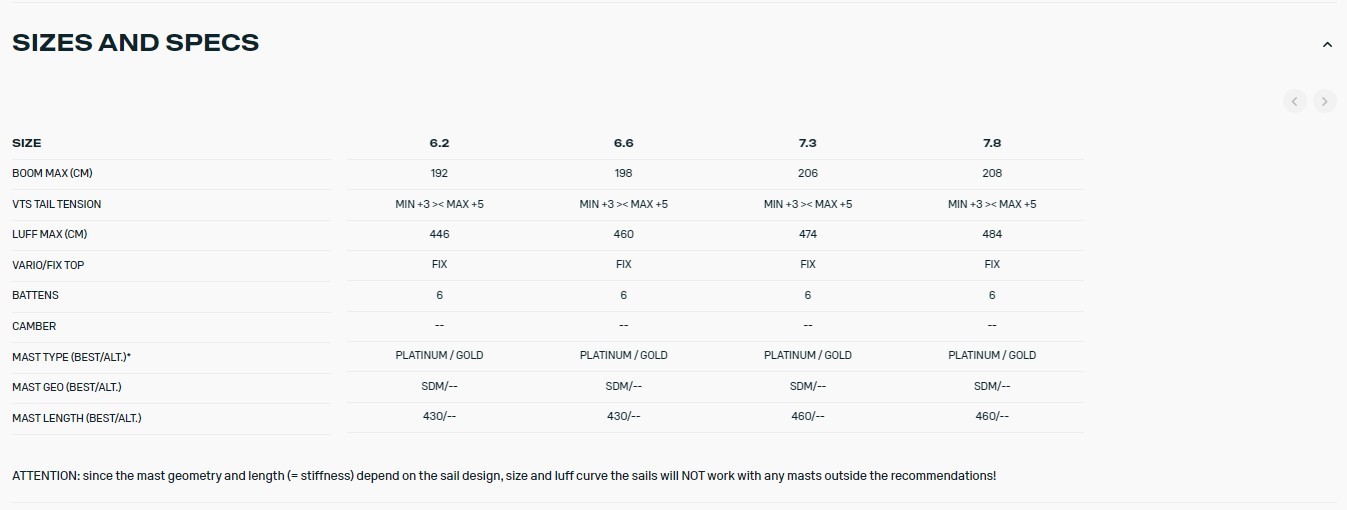Select the 7.3 size column header

(807, 143)
